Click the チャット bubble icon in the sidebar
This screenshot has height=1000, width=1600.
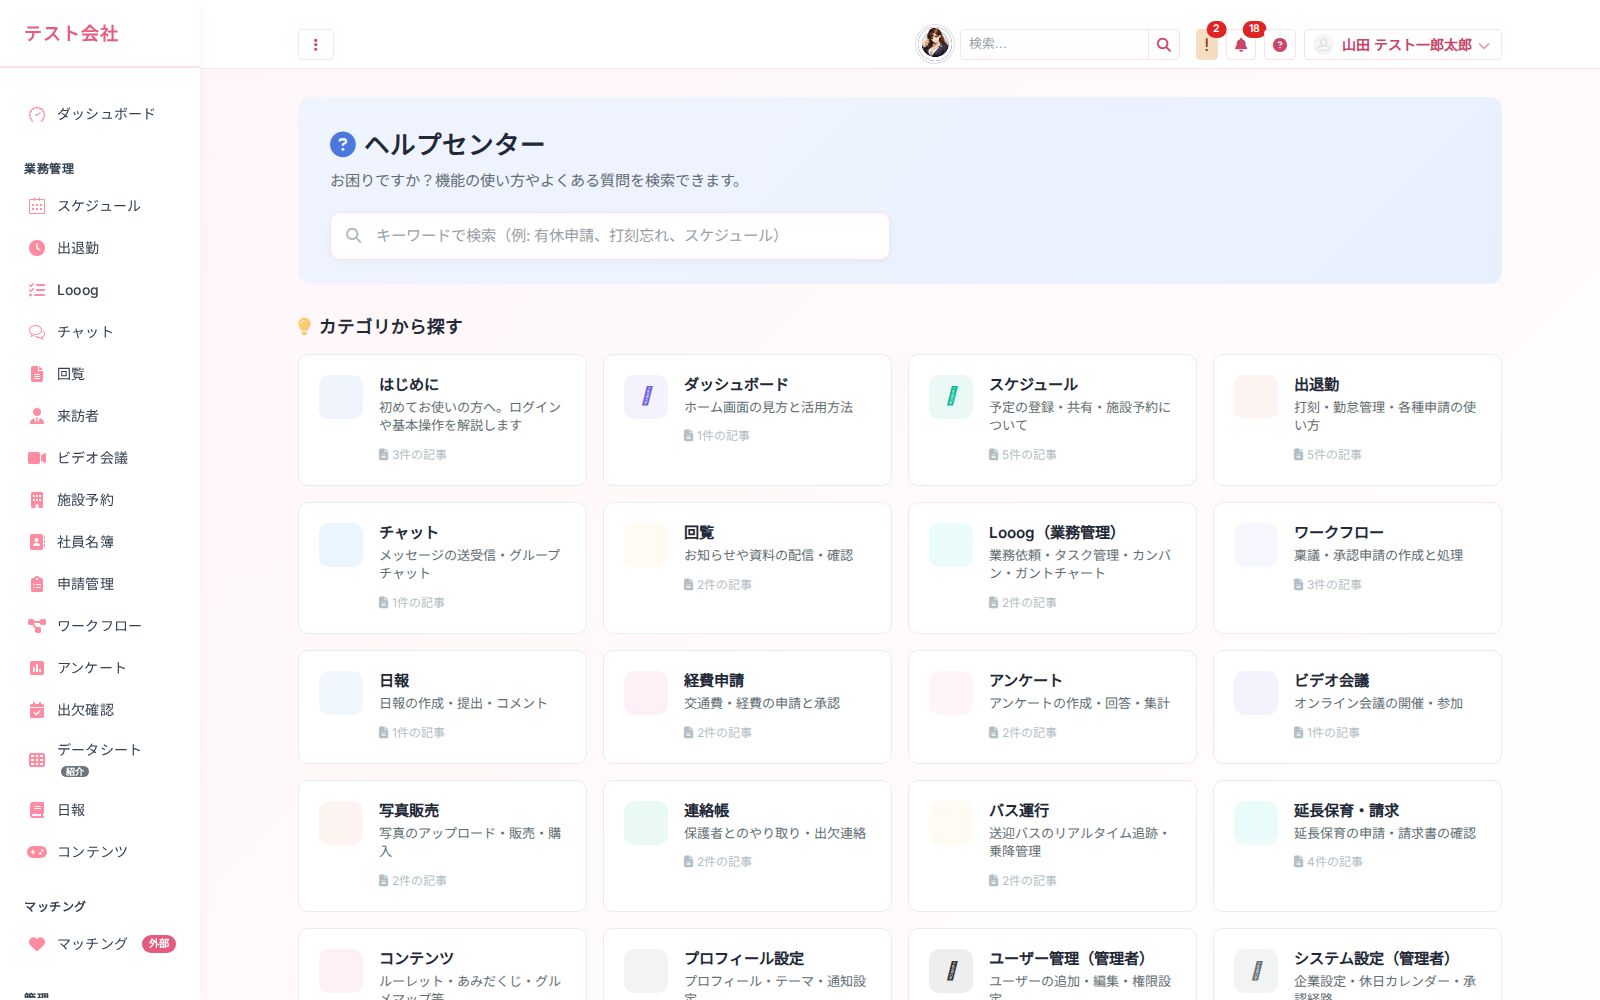tap(37, 332)
